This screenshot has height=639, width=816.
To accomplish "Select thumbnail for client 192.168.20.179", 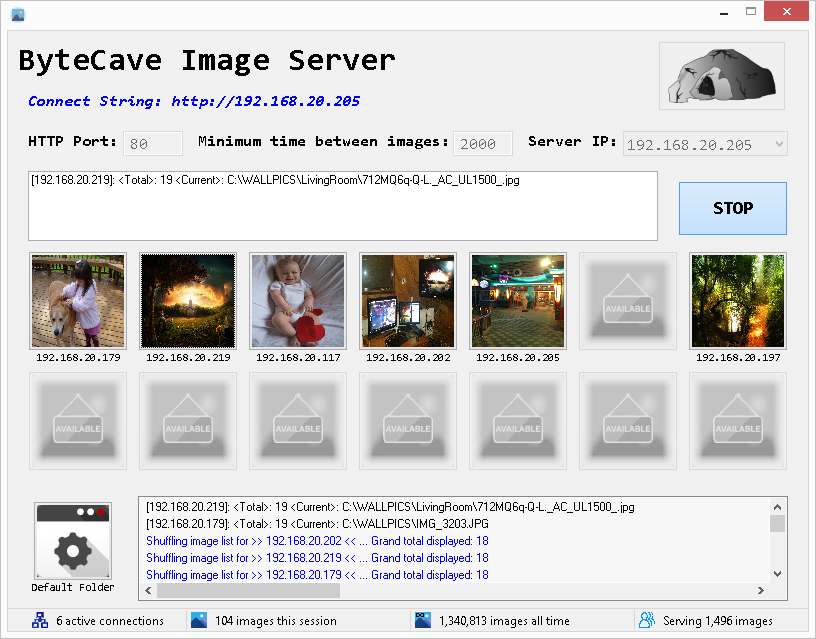I will click(78, 301).
